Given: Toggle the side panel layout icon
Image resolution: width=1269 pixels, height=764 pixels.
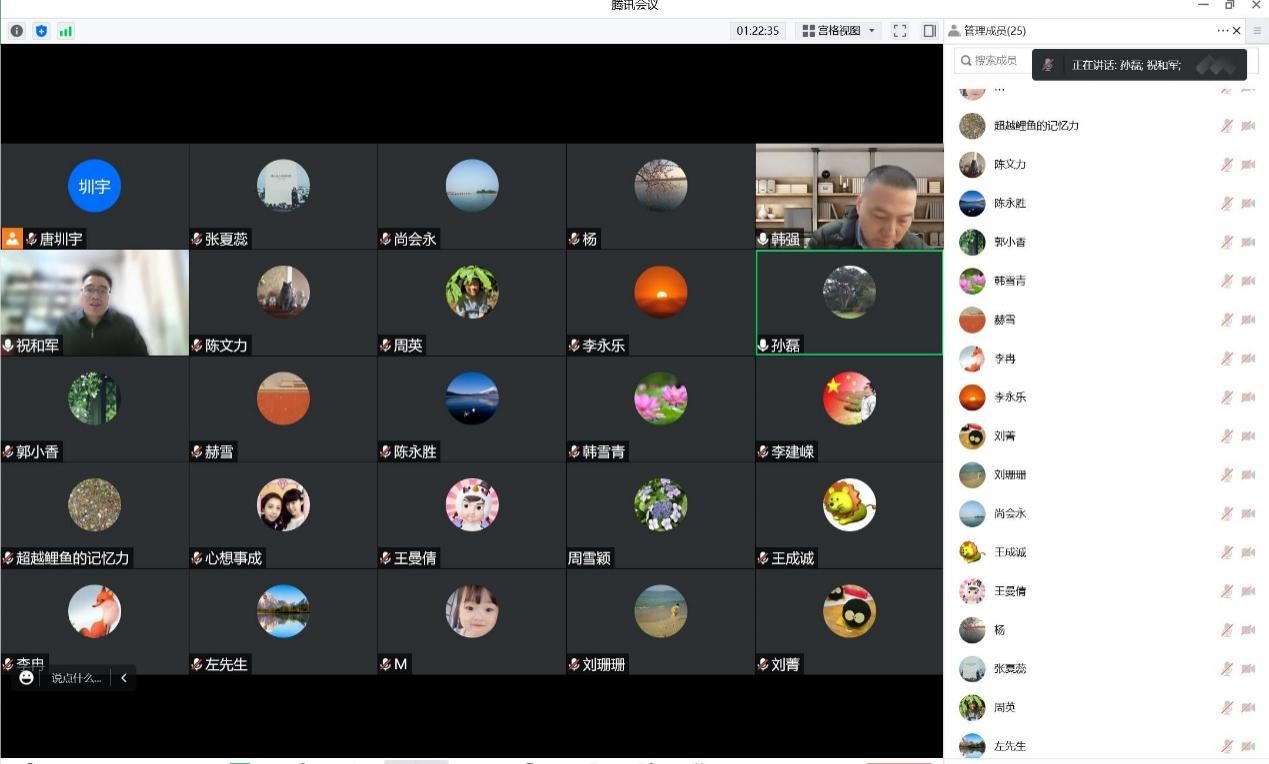Looking at the screenshot, I should pyautogui.click(x=929, y=31).
